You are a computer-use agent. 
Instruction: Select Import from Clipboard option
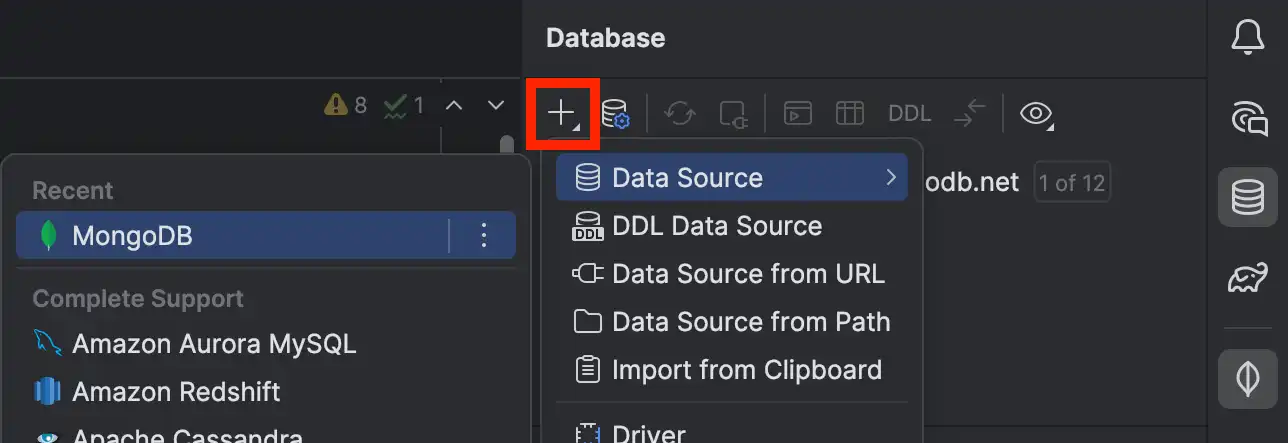coord(746,370)
